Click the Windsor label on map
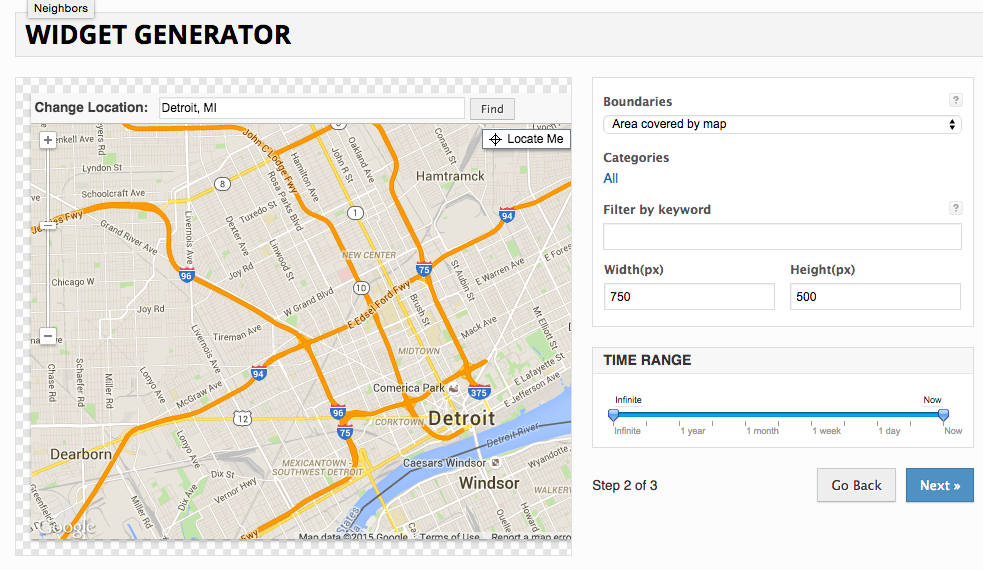Image resolution: width=983 pixels, height=570 pixels. [x=489, y=483]
